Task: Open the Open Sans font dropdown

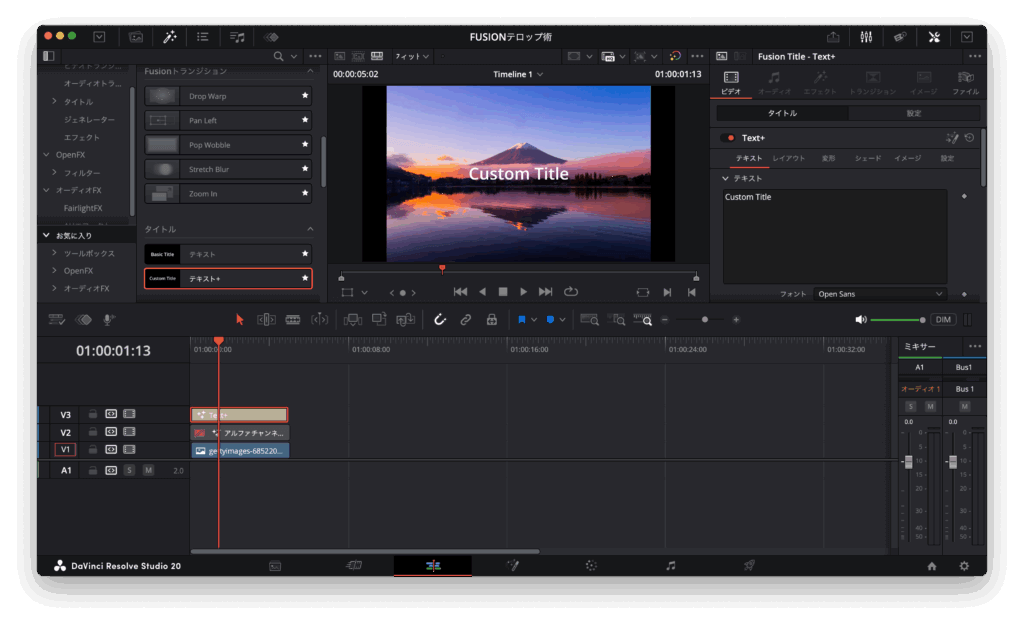Action: [x=879, y=294]
